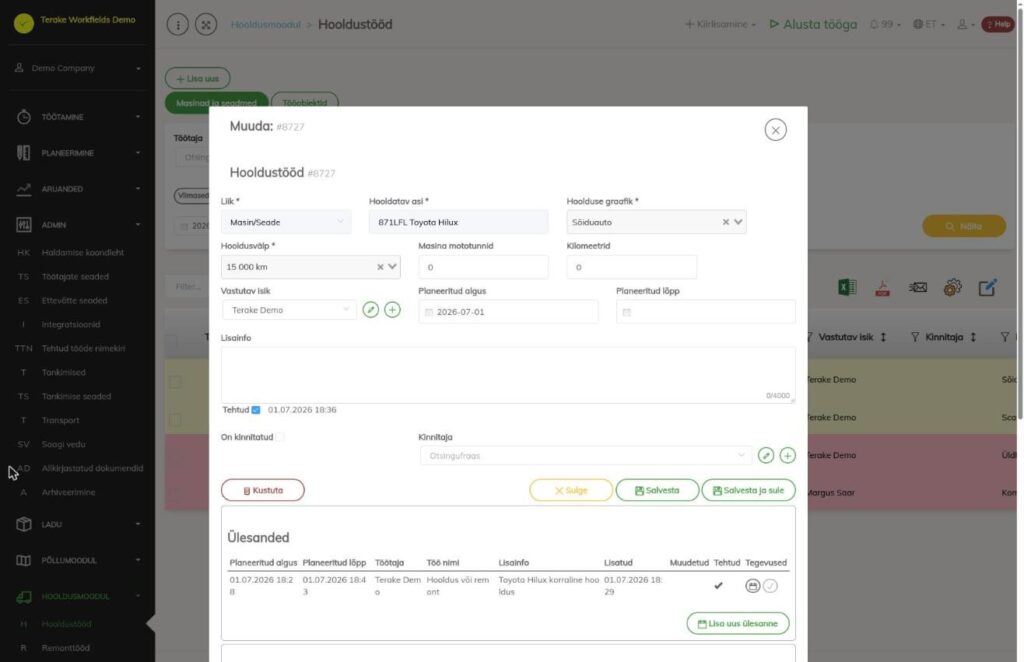Click Salvesta ja sule button
Screen dimensions: 1024x662
(748, 490)
